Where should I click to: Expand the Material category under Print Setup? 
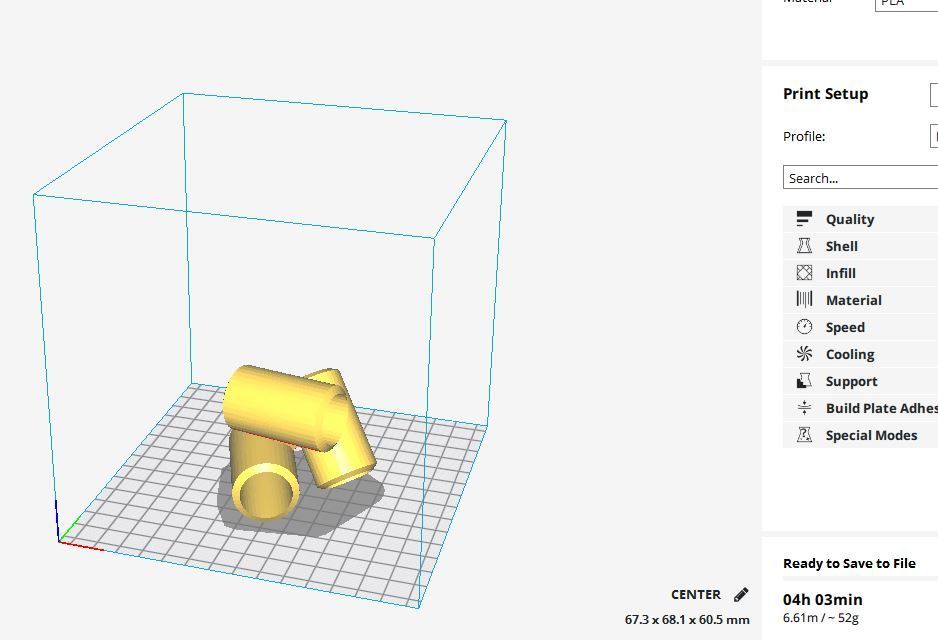pos(853,300)
